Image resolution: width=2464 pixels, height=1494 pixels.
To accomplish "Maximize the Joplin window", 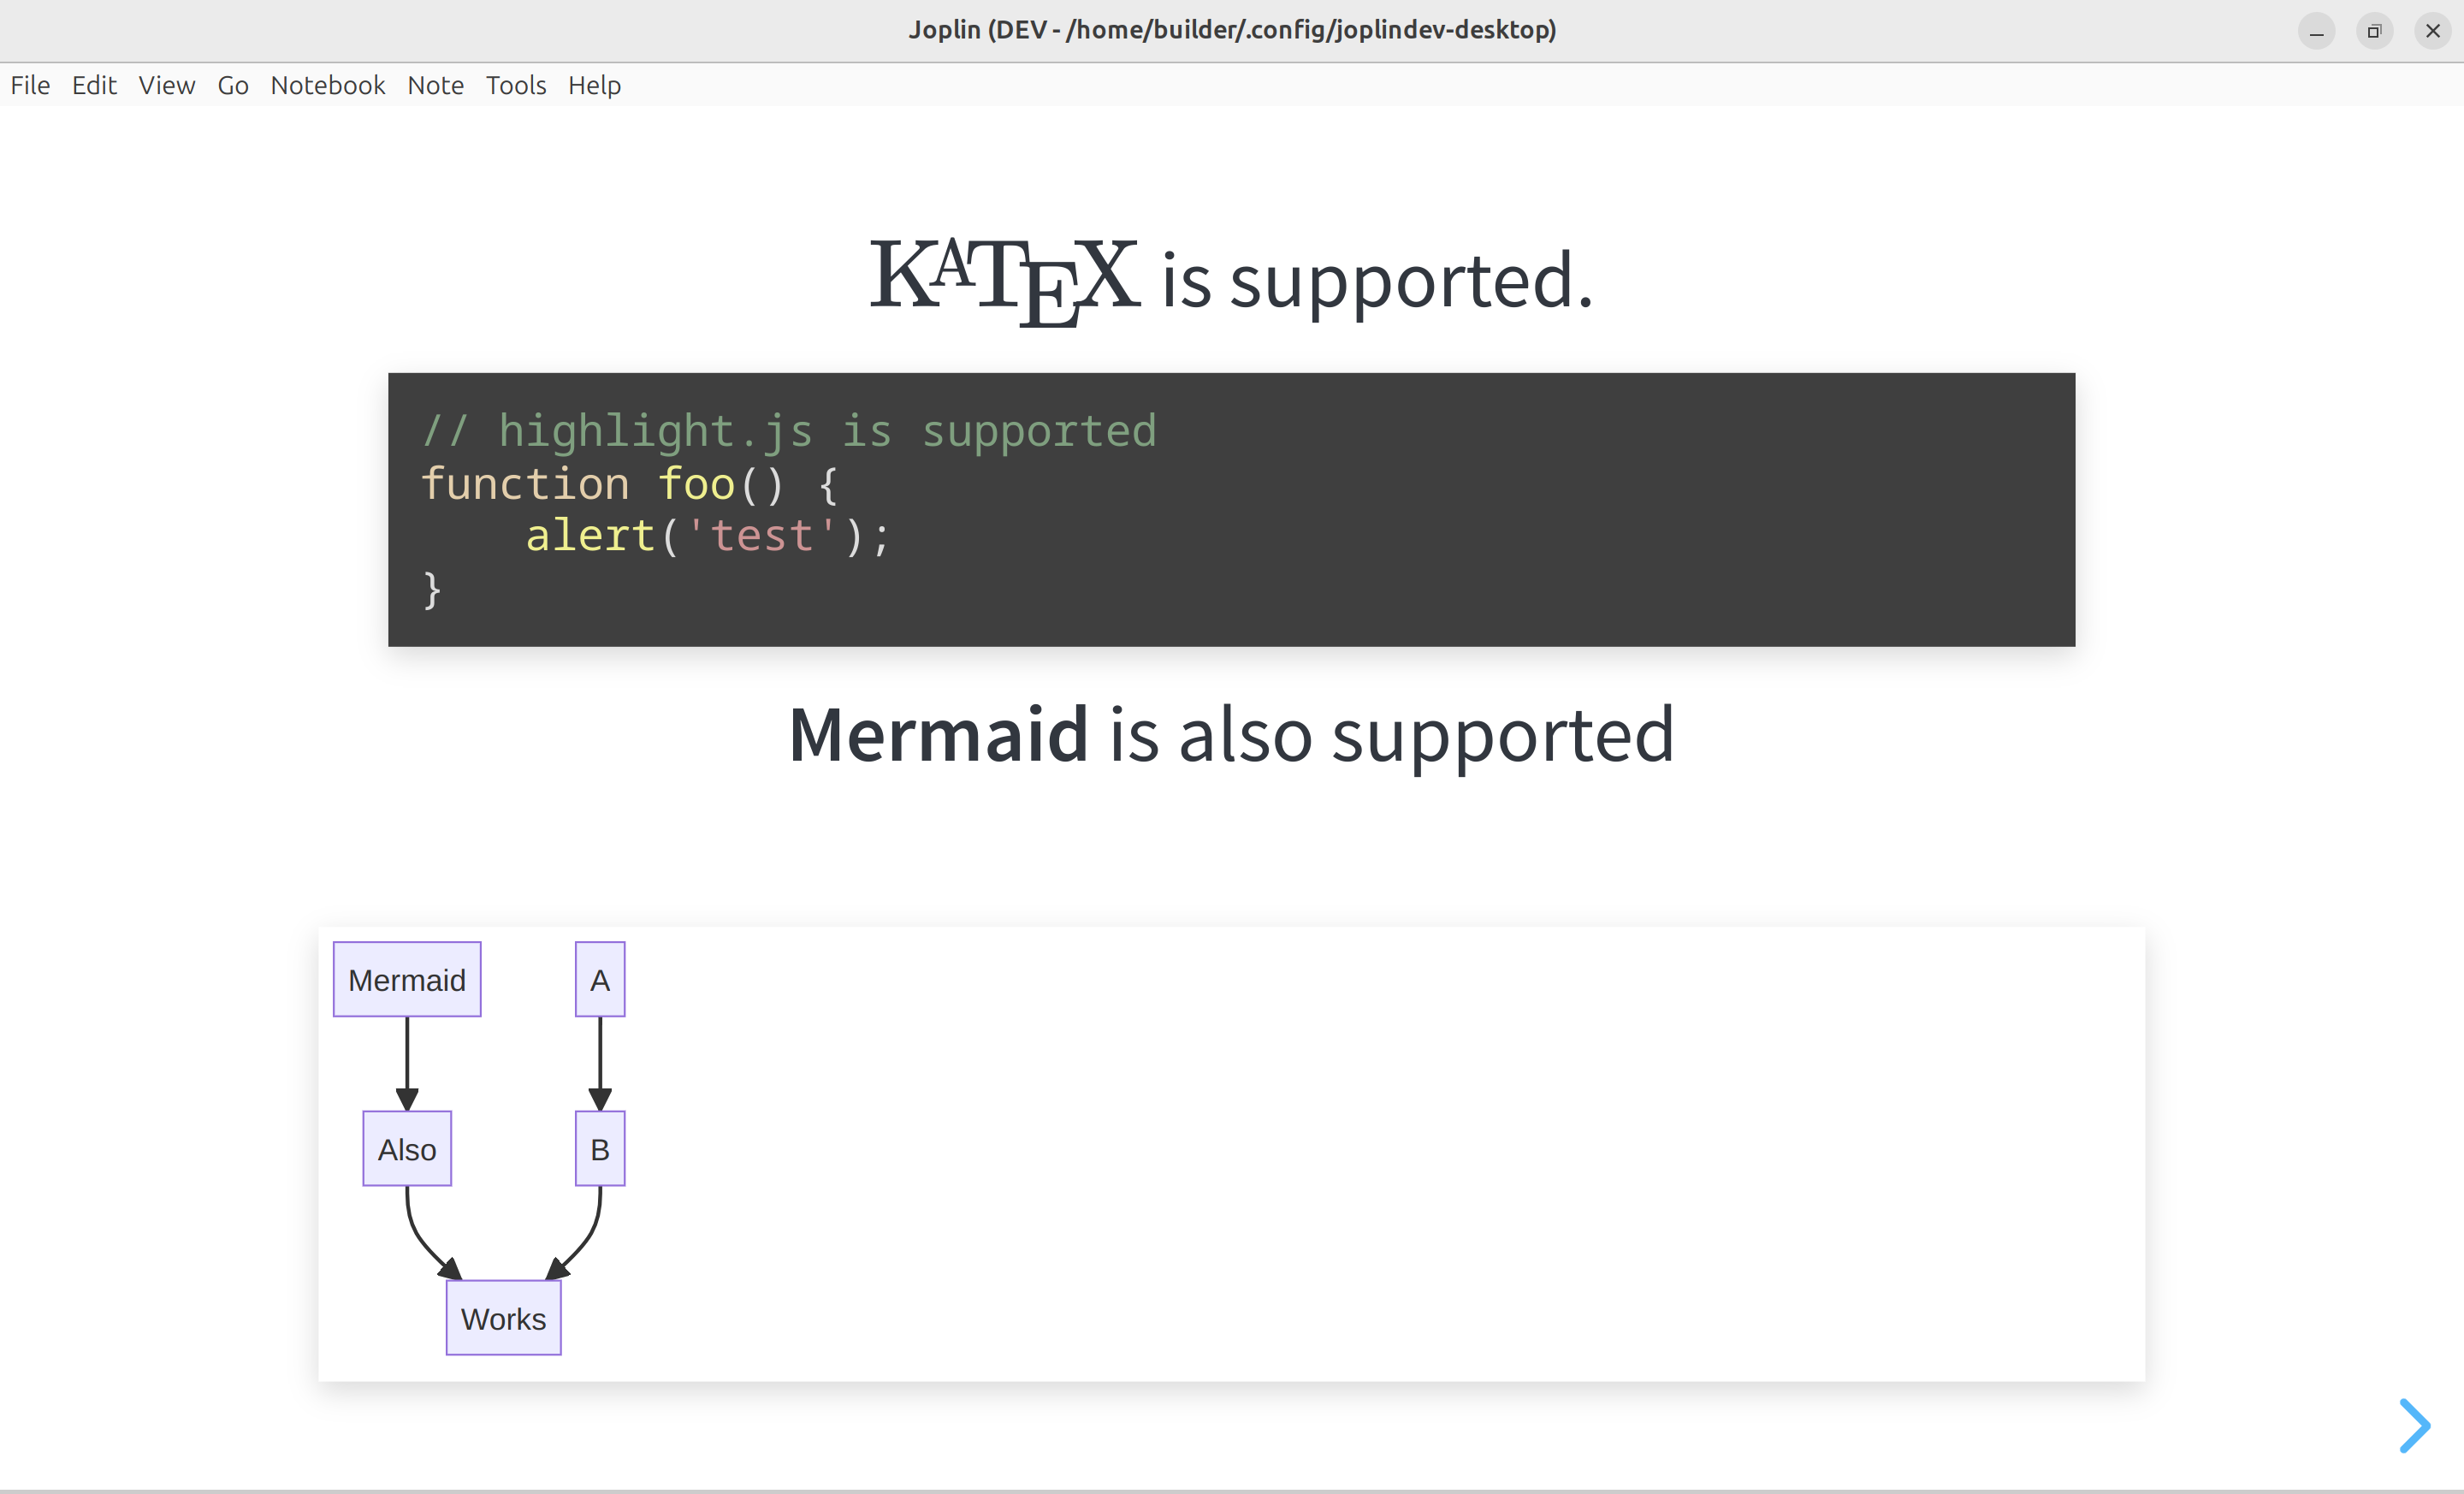I will coord(2374,31).
